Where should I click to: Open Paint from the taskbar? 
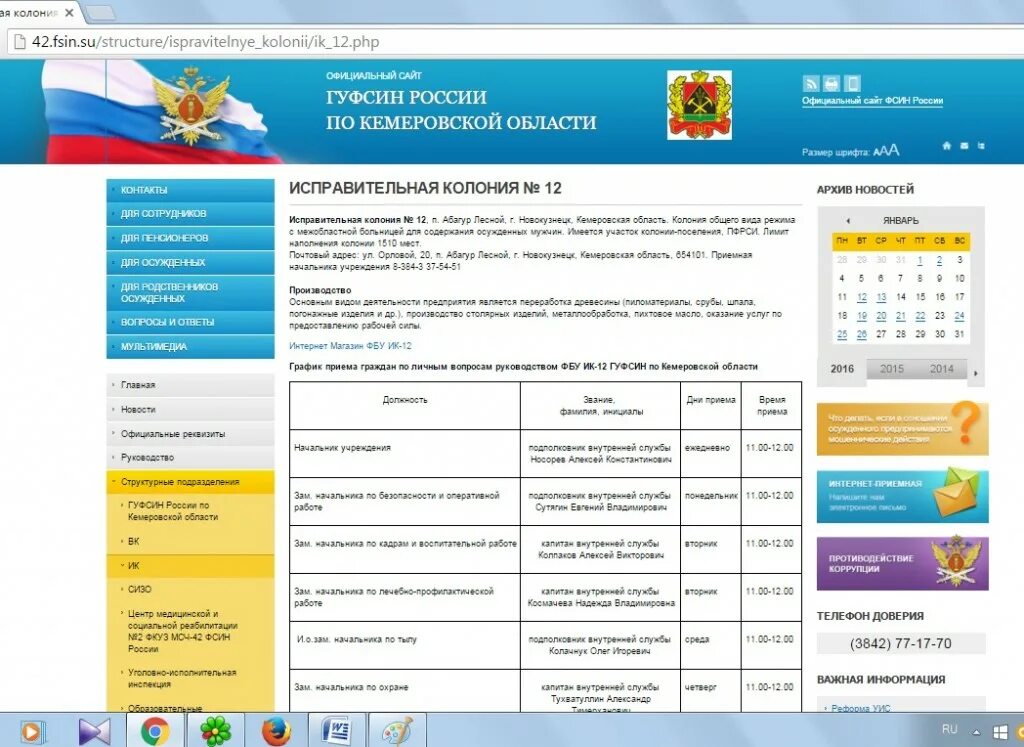click(397, 731)
